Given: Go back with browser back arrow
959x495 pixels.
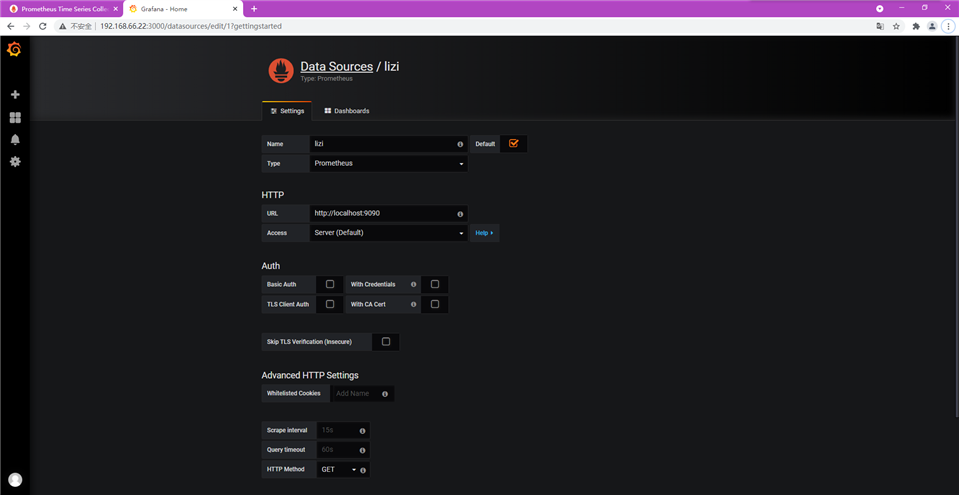Looking at the screenshot, I should [x=10, y=26].
